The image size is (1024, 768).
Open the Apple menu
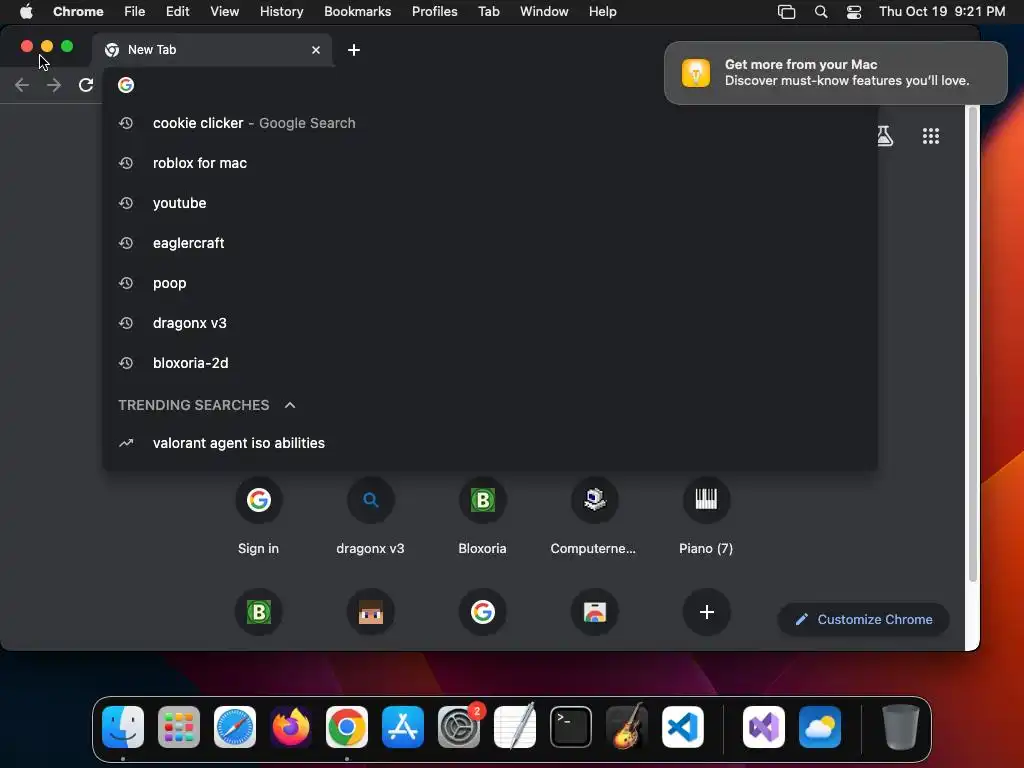pyautogui.click(x=26, y=11)
